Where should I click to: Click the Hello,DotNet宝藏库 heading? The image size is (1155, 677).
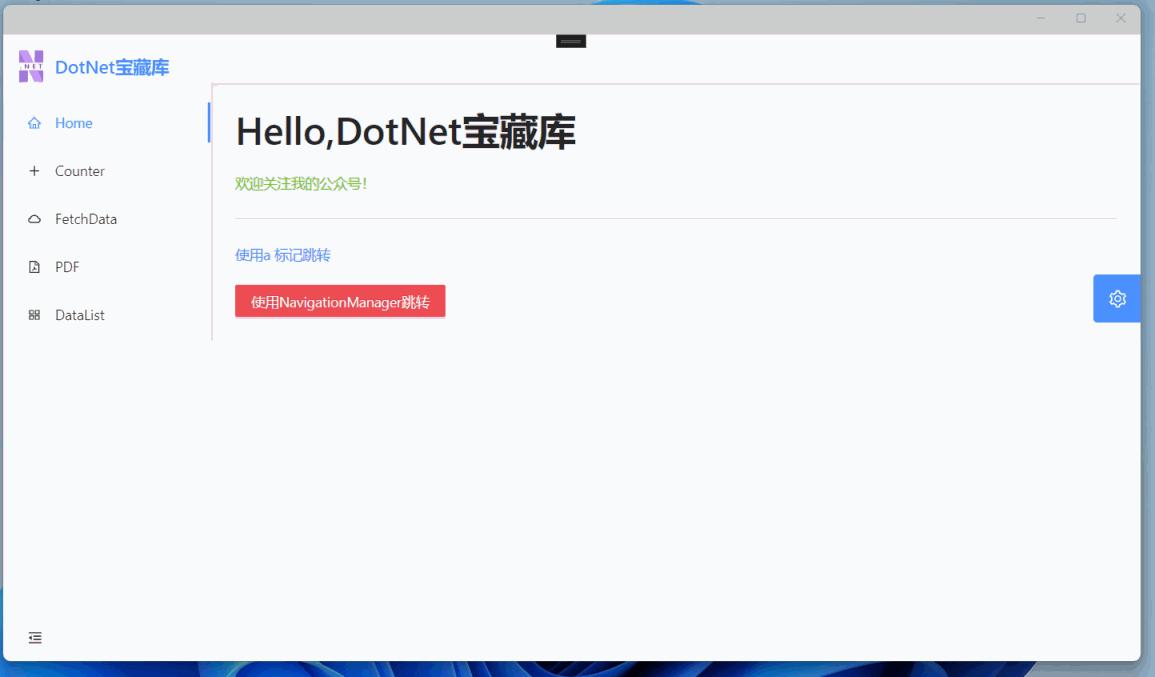405,133
